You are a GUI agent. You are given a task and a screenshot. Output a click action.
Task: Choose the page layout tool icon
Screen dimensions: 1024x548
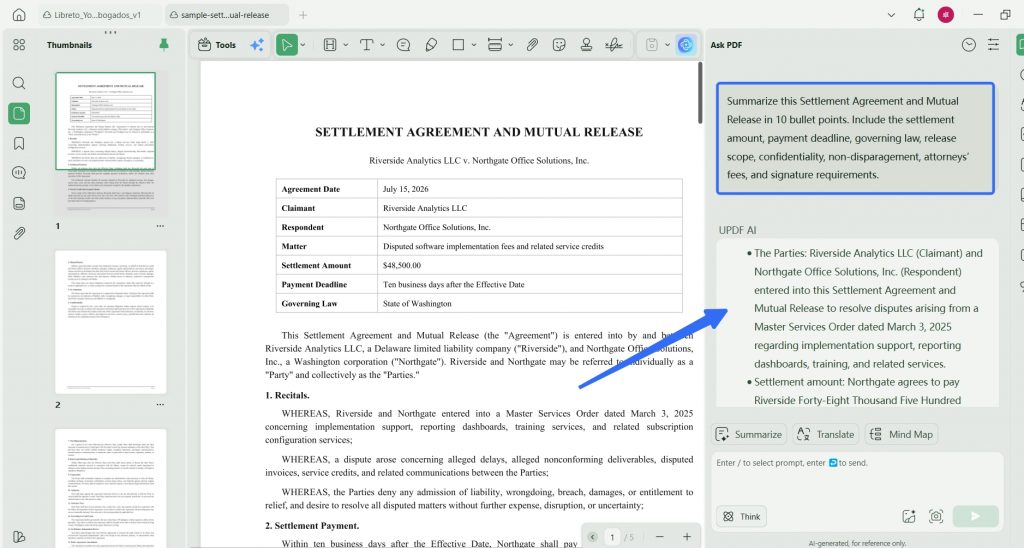point(330,44)
